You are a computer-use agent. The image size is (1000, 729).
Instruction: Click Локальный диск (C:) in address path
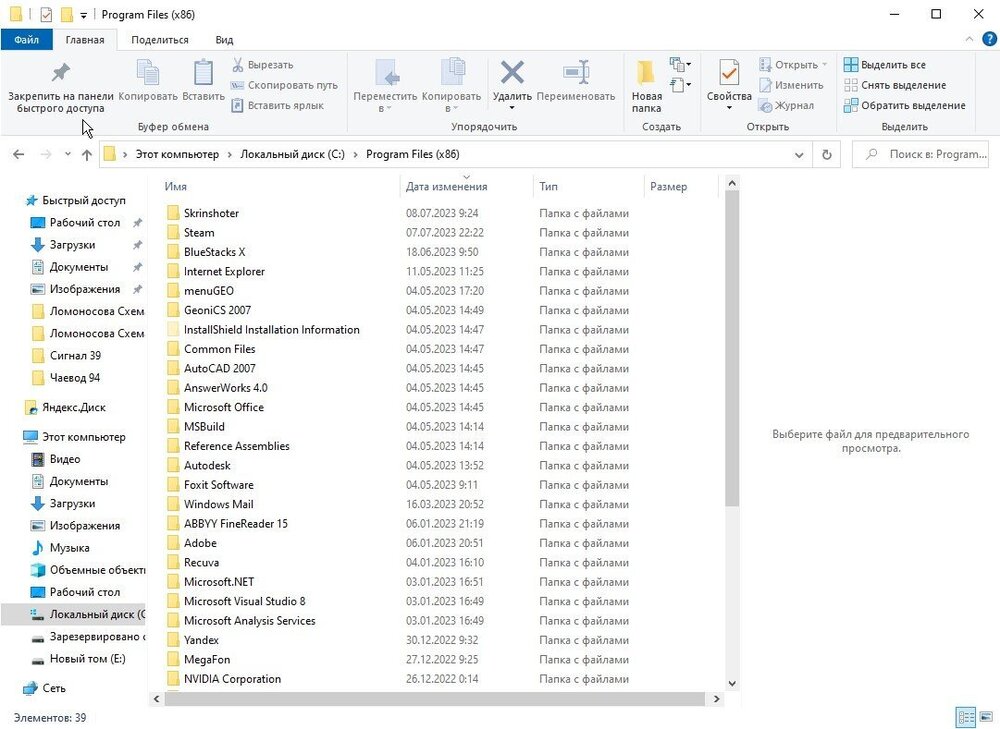click(292, 154)
